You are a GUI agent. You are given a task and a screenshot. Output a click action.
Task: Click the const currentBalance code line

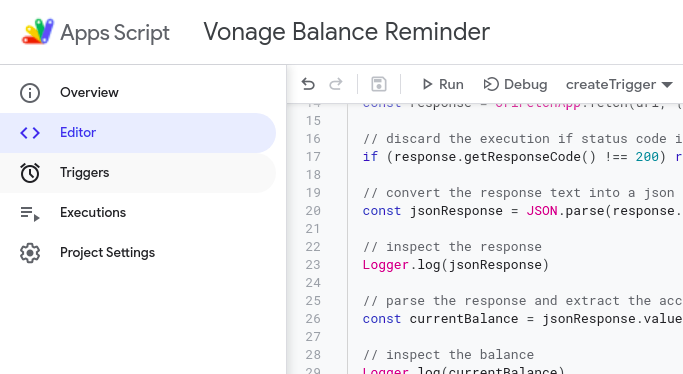pos(522,319)
